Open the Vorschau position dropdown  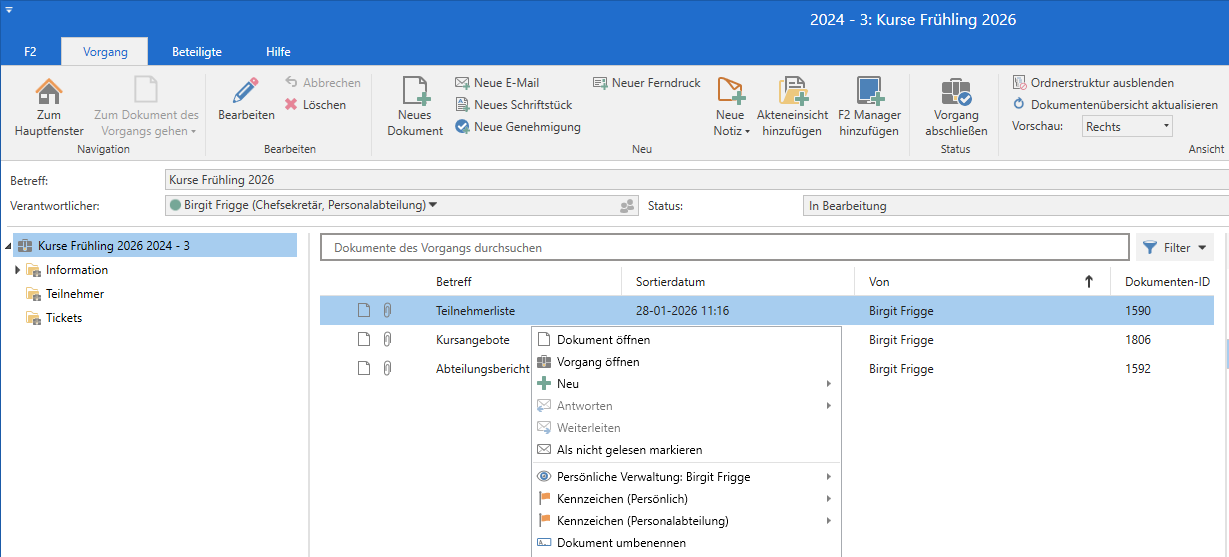point(1166,127)
